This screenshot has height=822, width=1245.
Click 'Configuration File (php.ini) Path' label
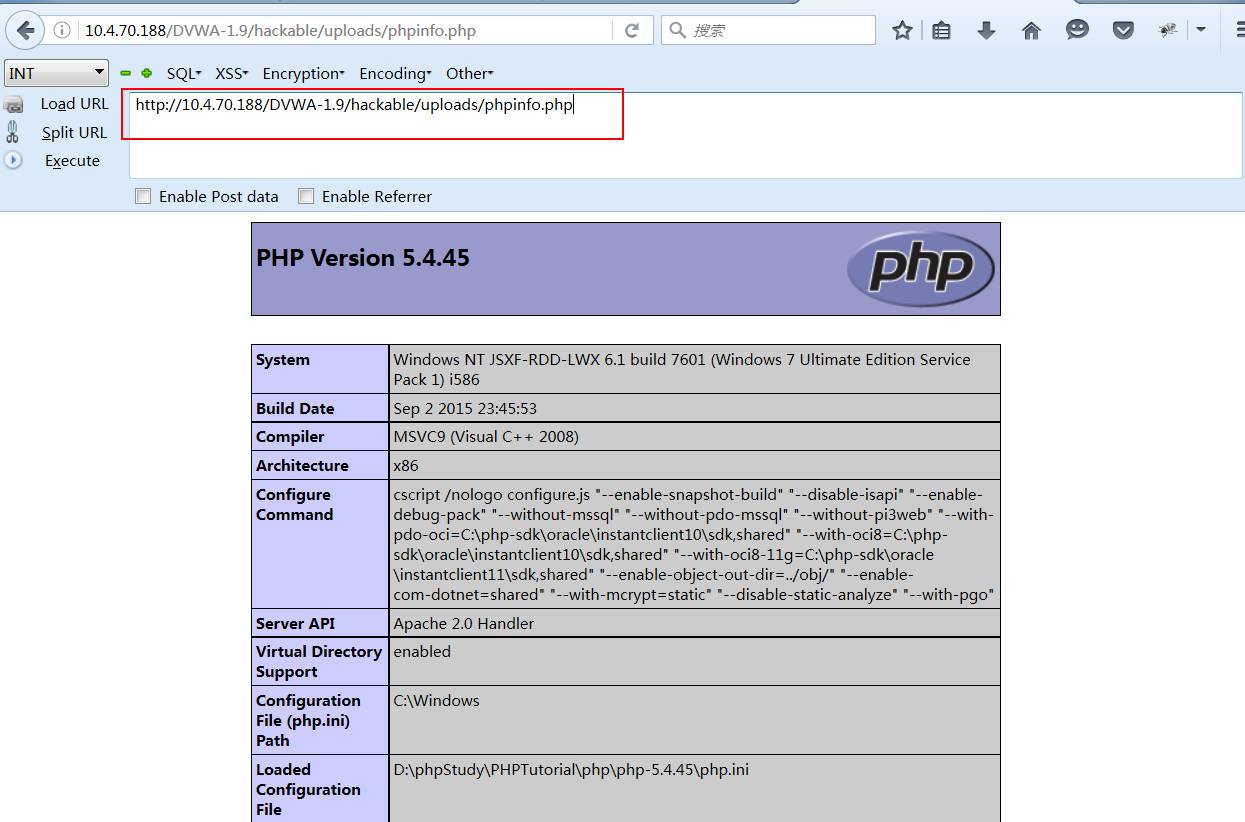pos(308,721)
